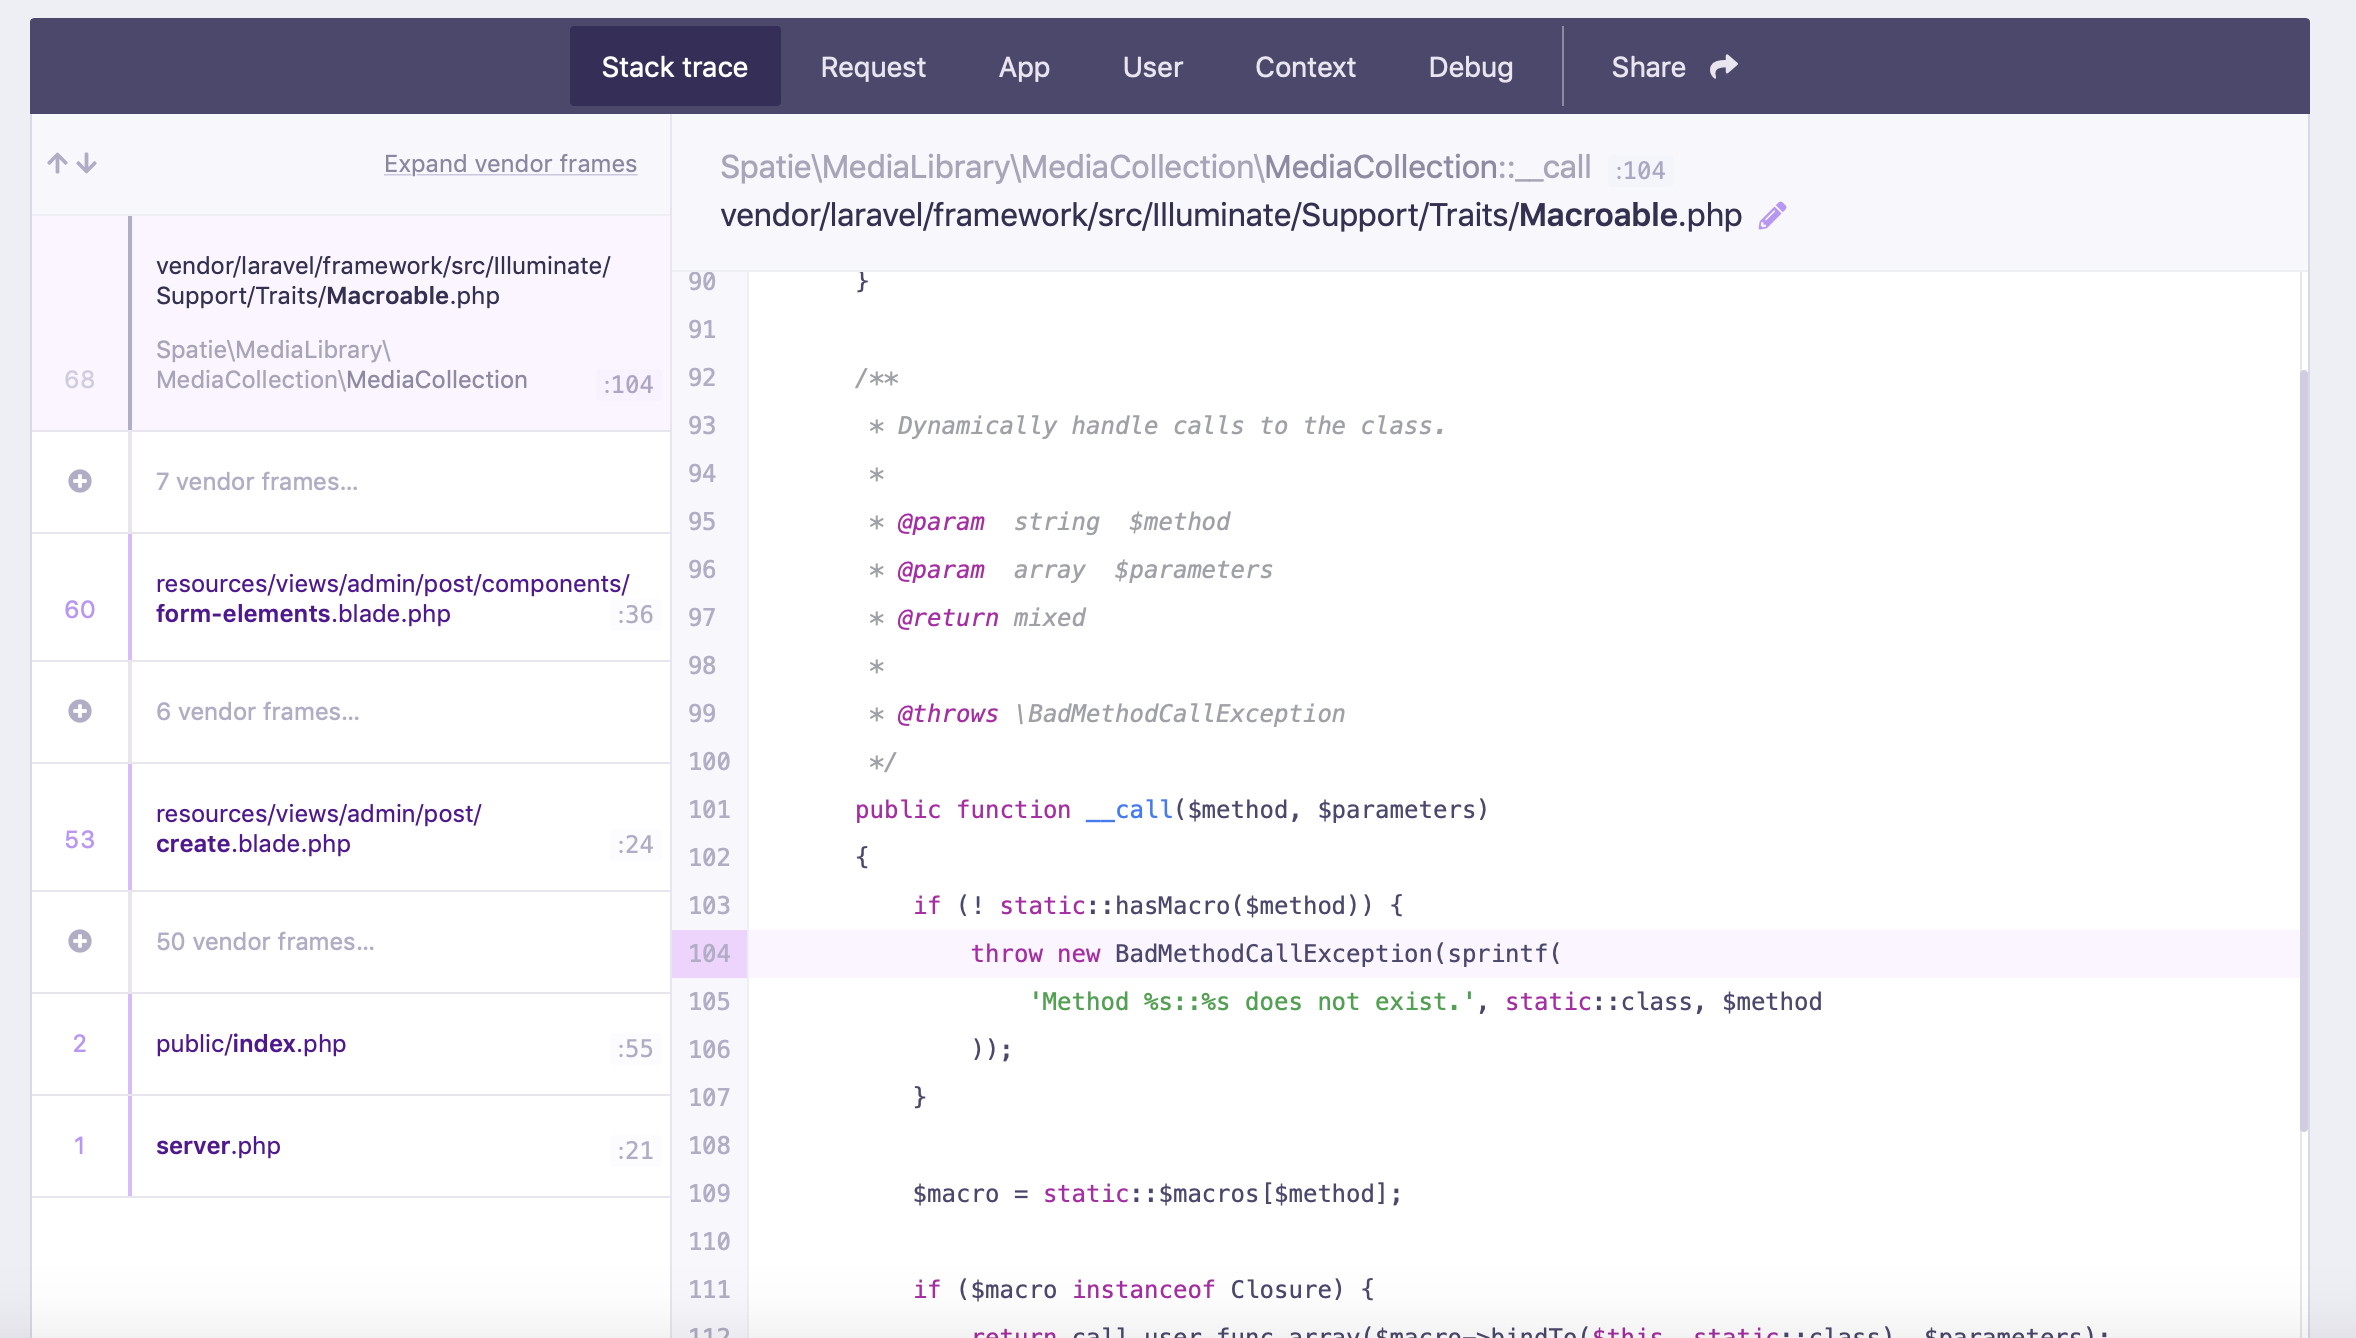The image size is (2356, 1338).
Task: Select the Stack trace tab
Action: click(x=674, y=66)
